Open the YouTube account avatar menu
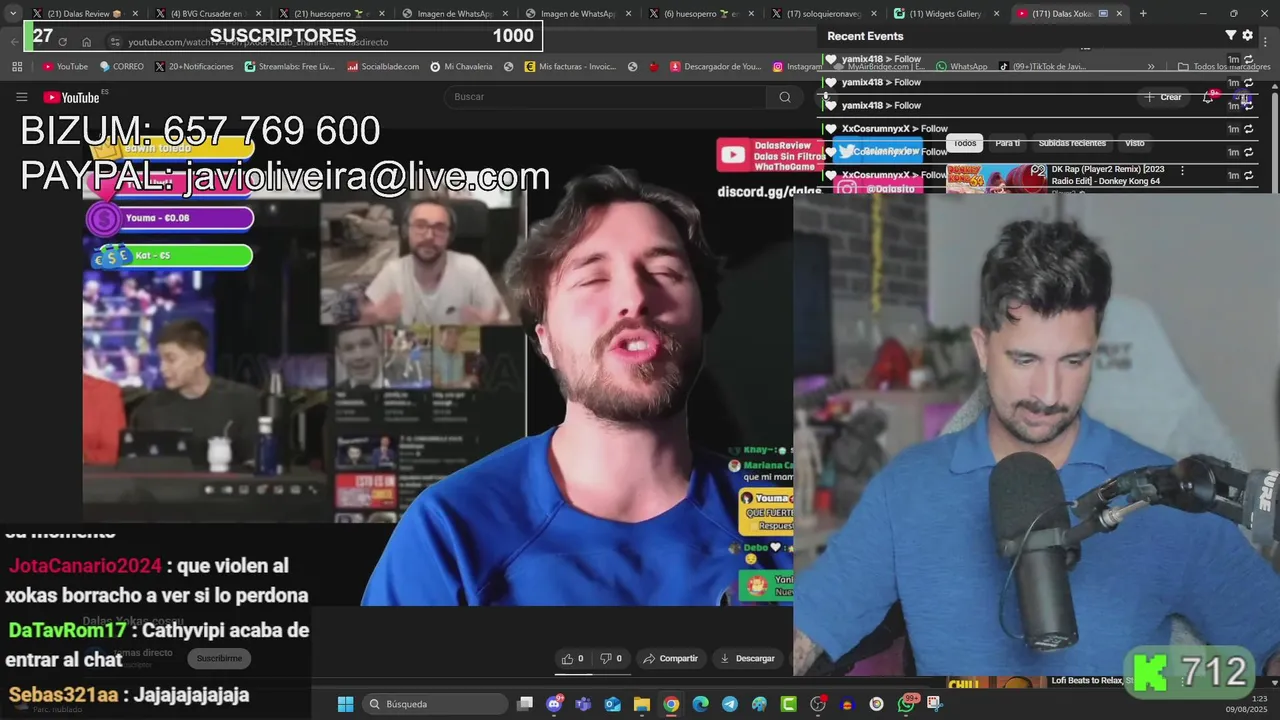The image size is (1280, 720). pyautogui.click(x=1243, y=97)
